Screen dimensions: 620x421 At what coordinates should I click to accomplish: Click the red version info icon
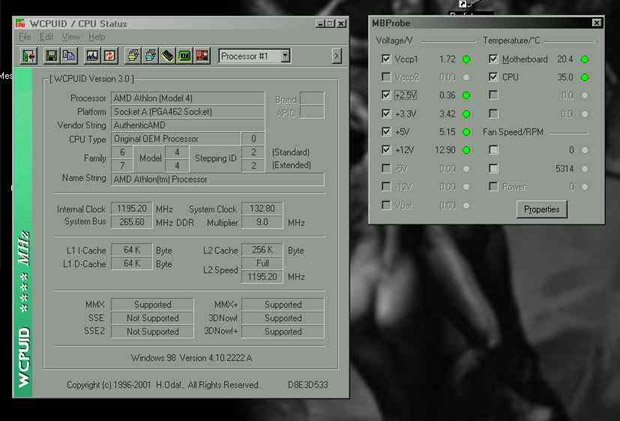202,56
